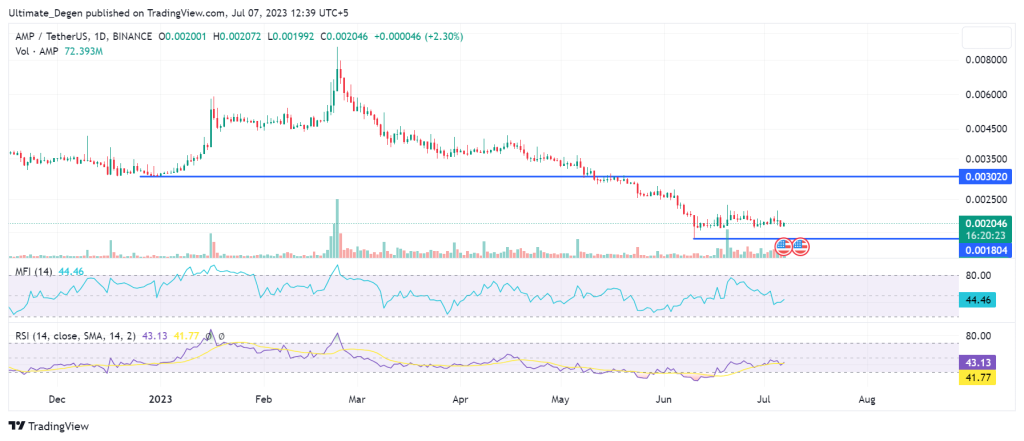This screenshot has width=1024, height=441.
Task: Click the MFI pane 80.00 level label
Action: (979, 275)
